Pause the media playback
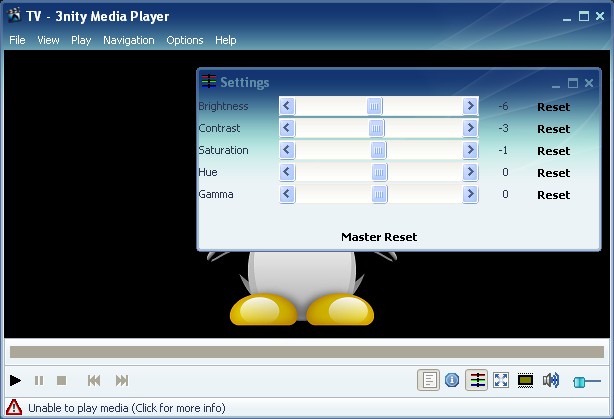 [39, 380]
